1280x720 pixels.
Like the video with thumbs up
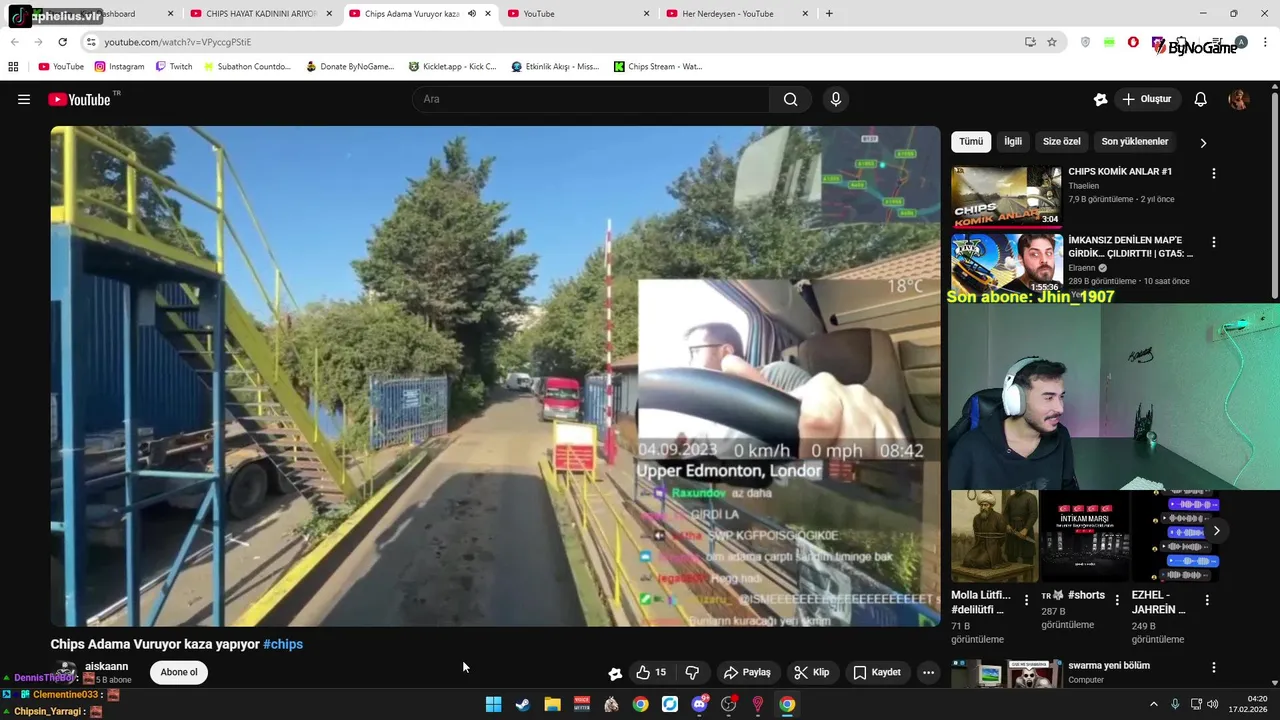650,672
